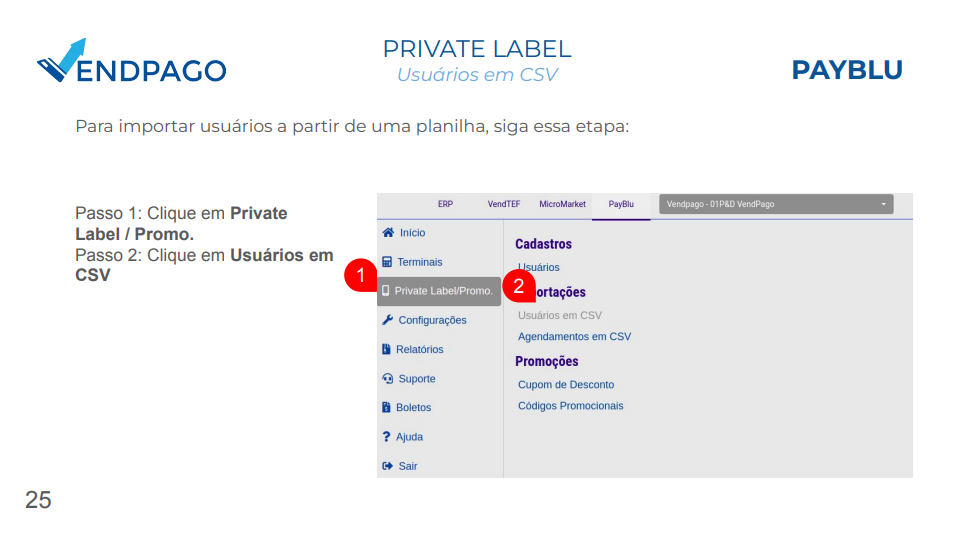Click the calculator icon next to Terminais

pyautogui.click(x=387, y=262)
